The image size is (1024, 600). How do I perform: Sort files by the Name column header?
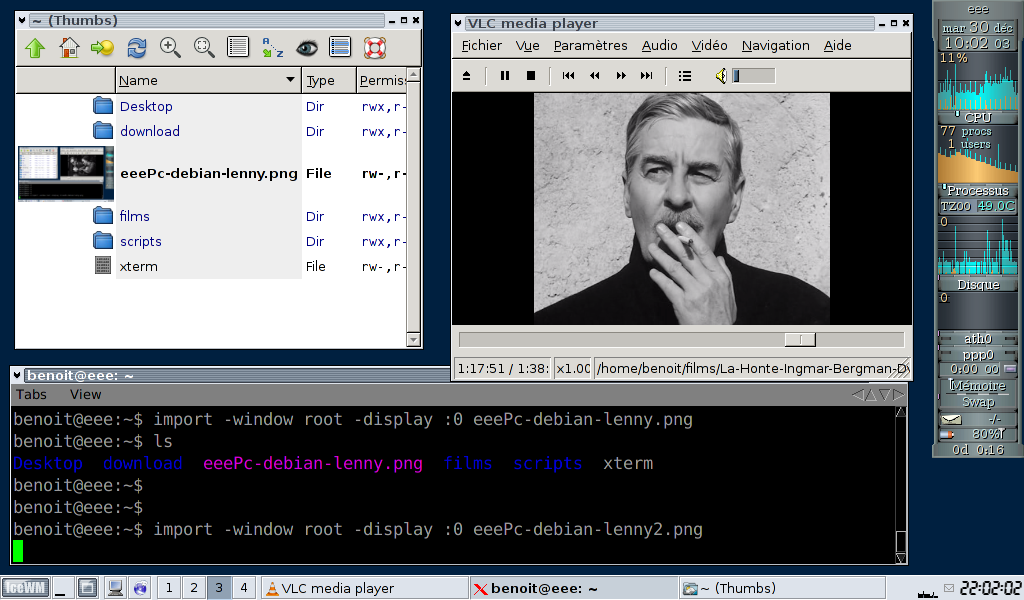[208, 80]
